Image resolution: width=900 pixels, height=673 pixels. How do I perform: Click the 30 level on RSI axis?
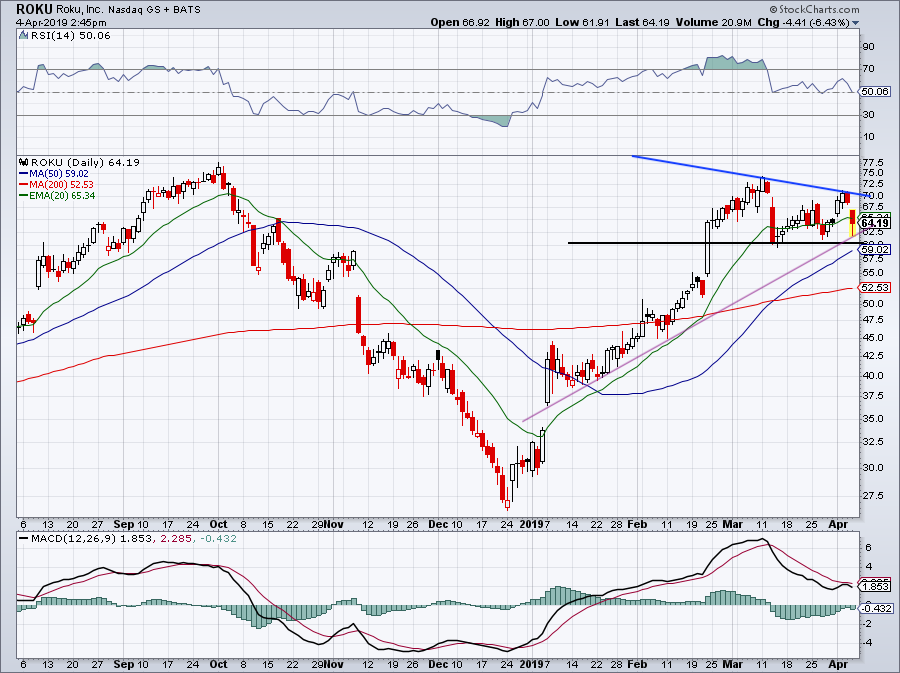coord(869,115)
